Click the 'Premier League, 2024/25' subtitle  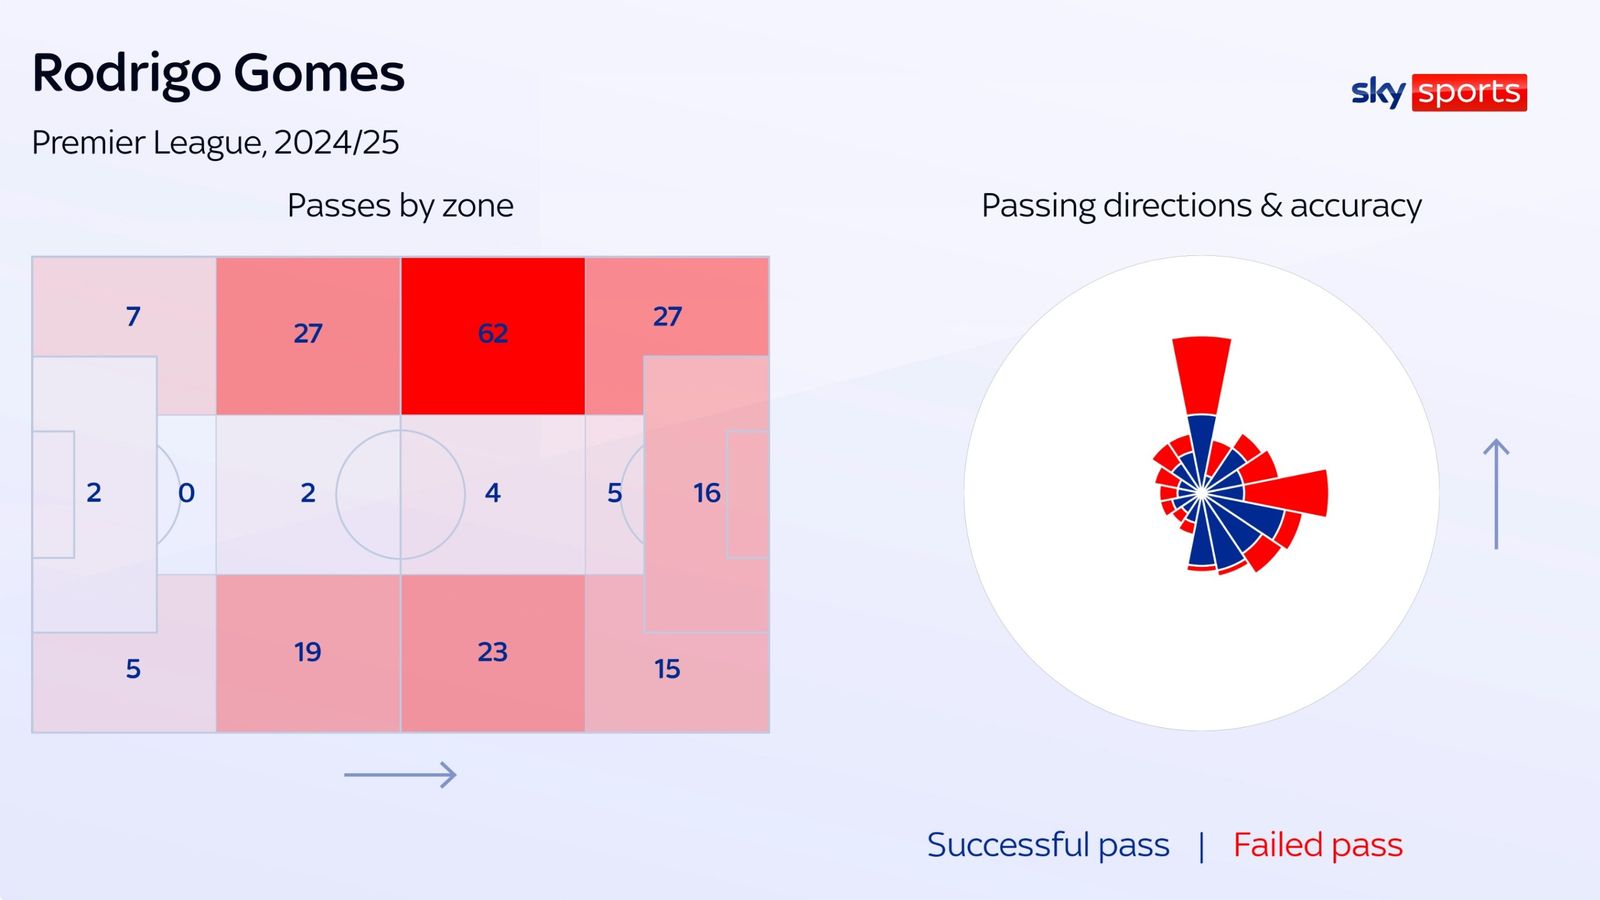pos(215,142)
